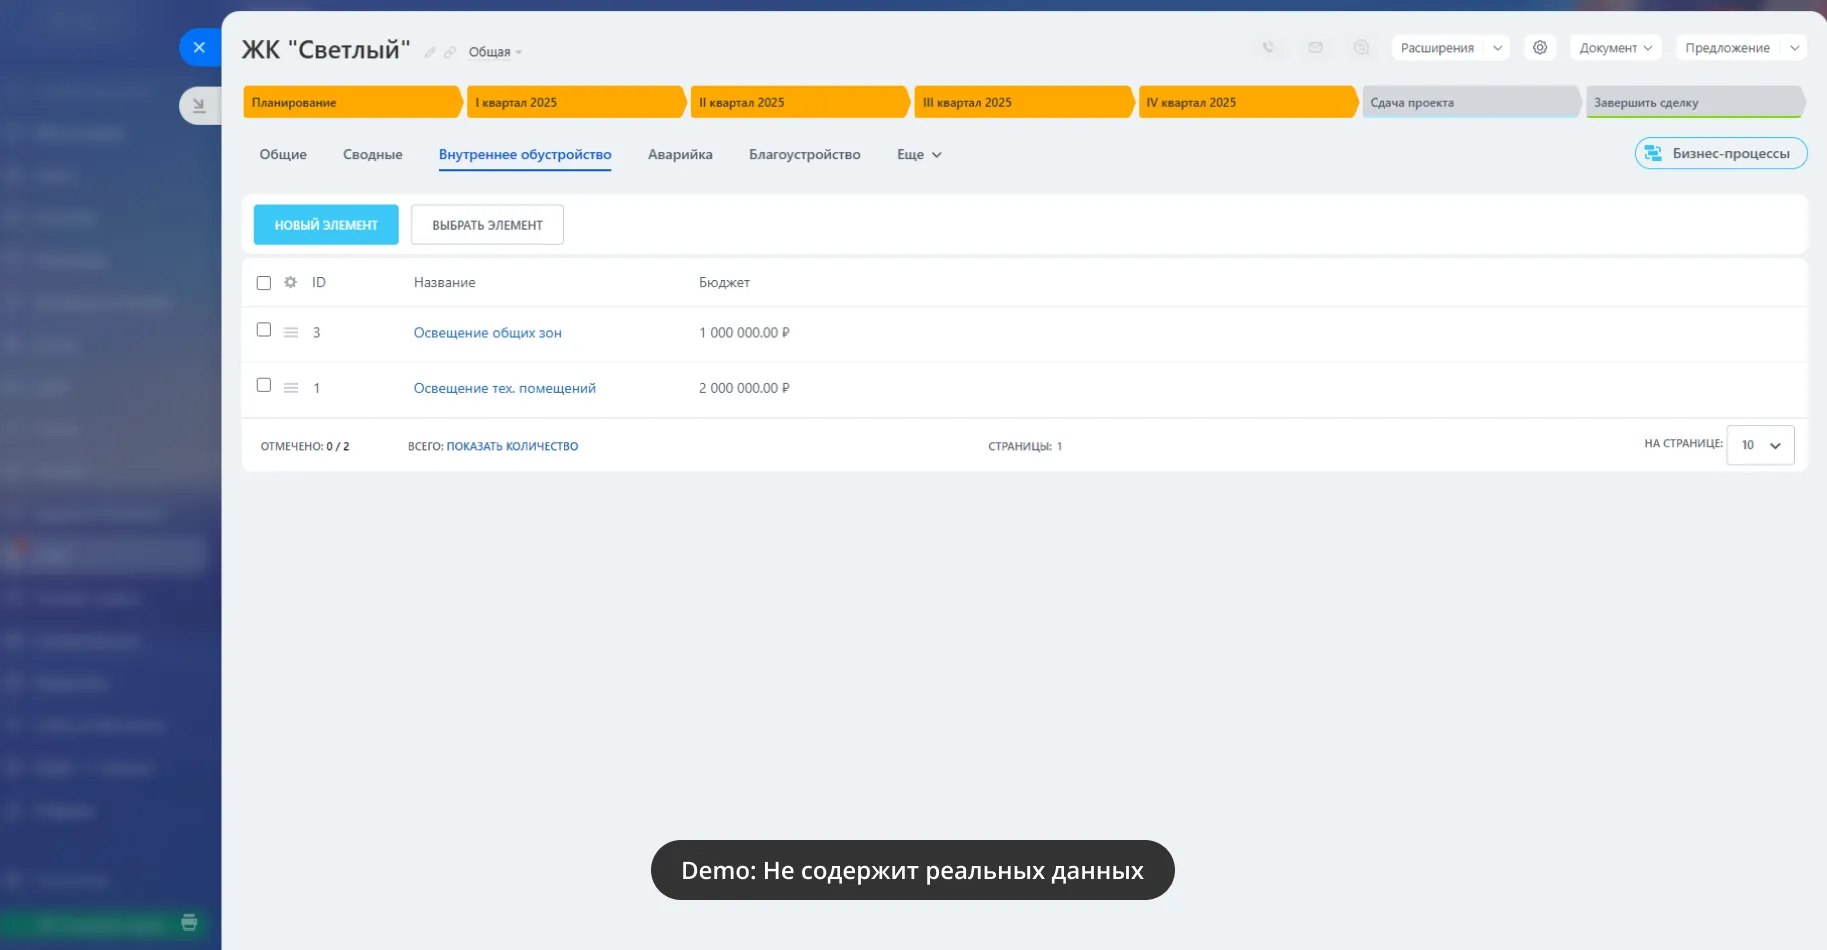
Task: Set stage to III квартал 2025
Action: (1024, 102)
